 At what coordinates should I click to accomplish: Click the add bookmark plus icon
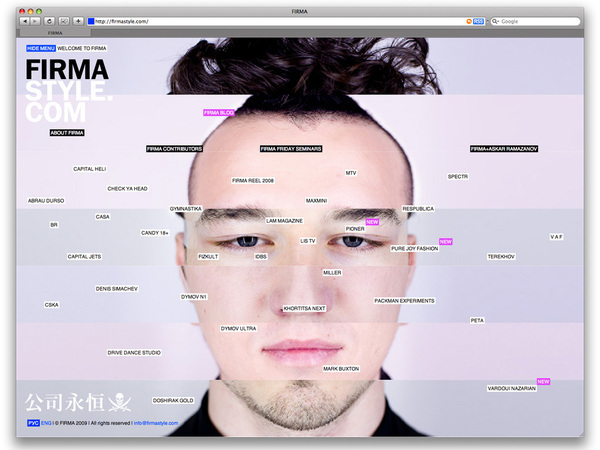pos(78,21)
